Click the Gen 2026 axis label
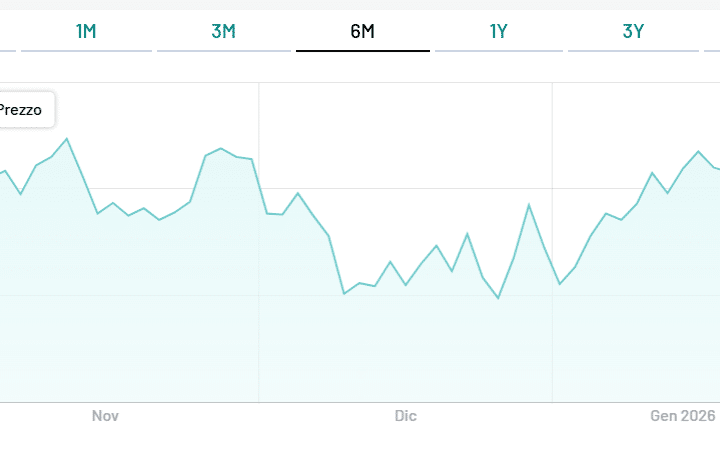720x453 pixels. [x=684, y=415]
